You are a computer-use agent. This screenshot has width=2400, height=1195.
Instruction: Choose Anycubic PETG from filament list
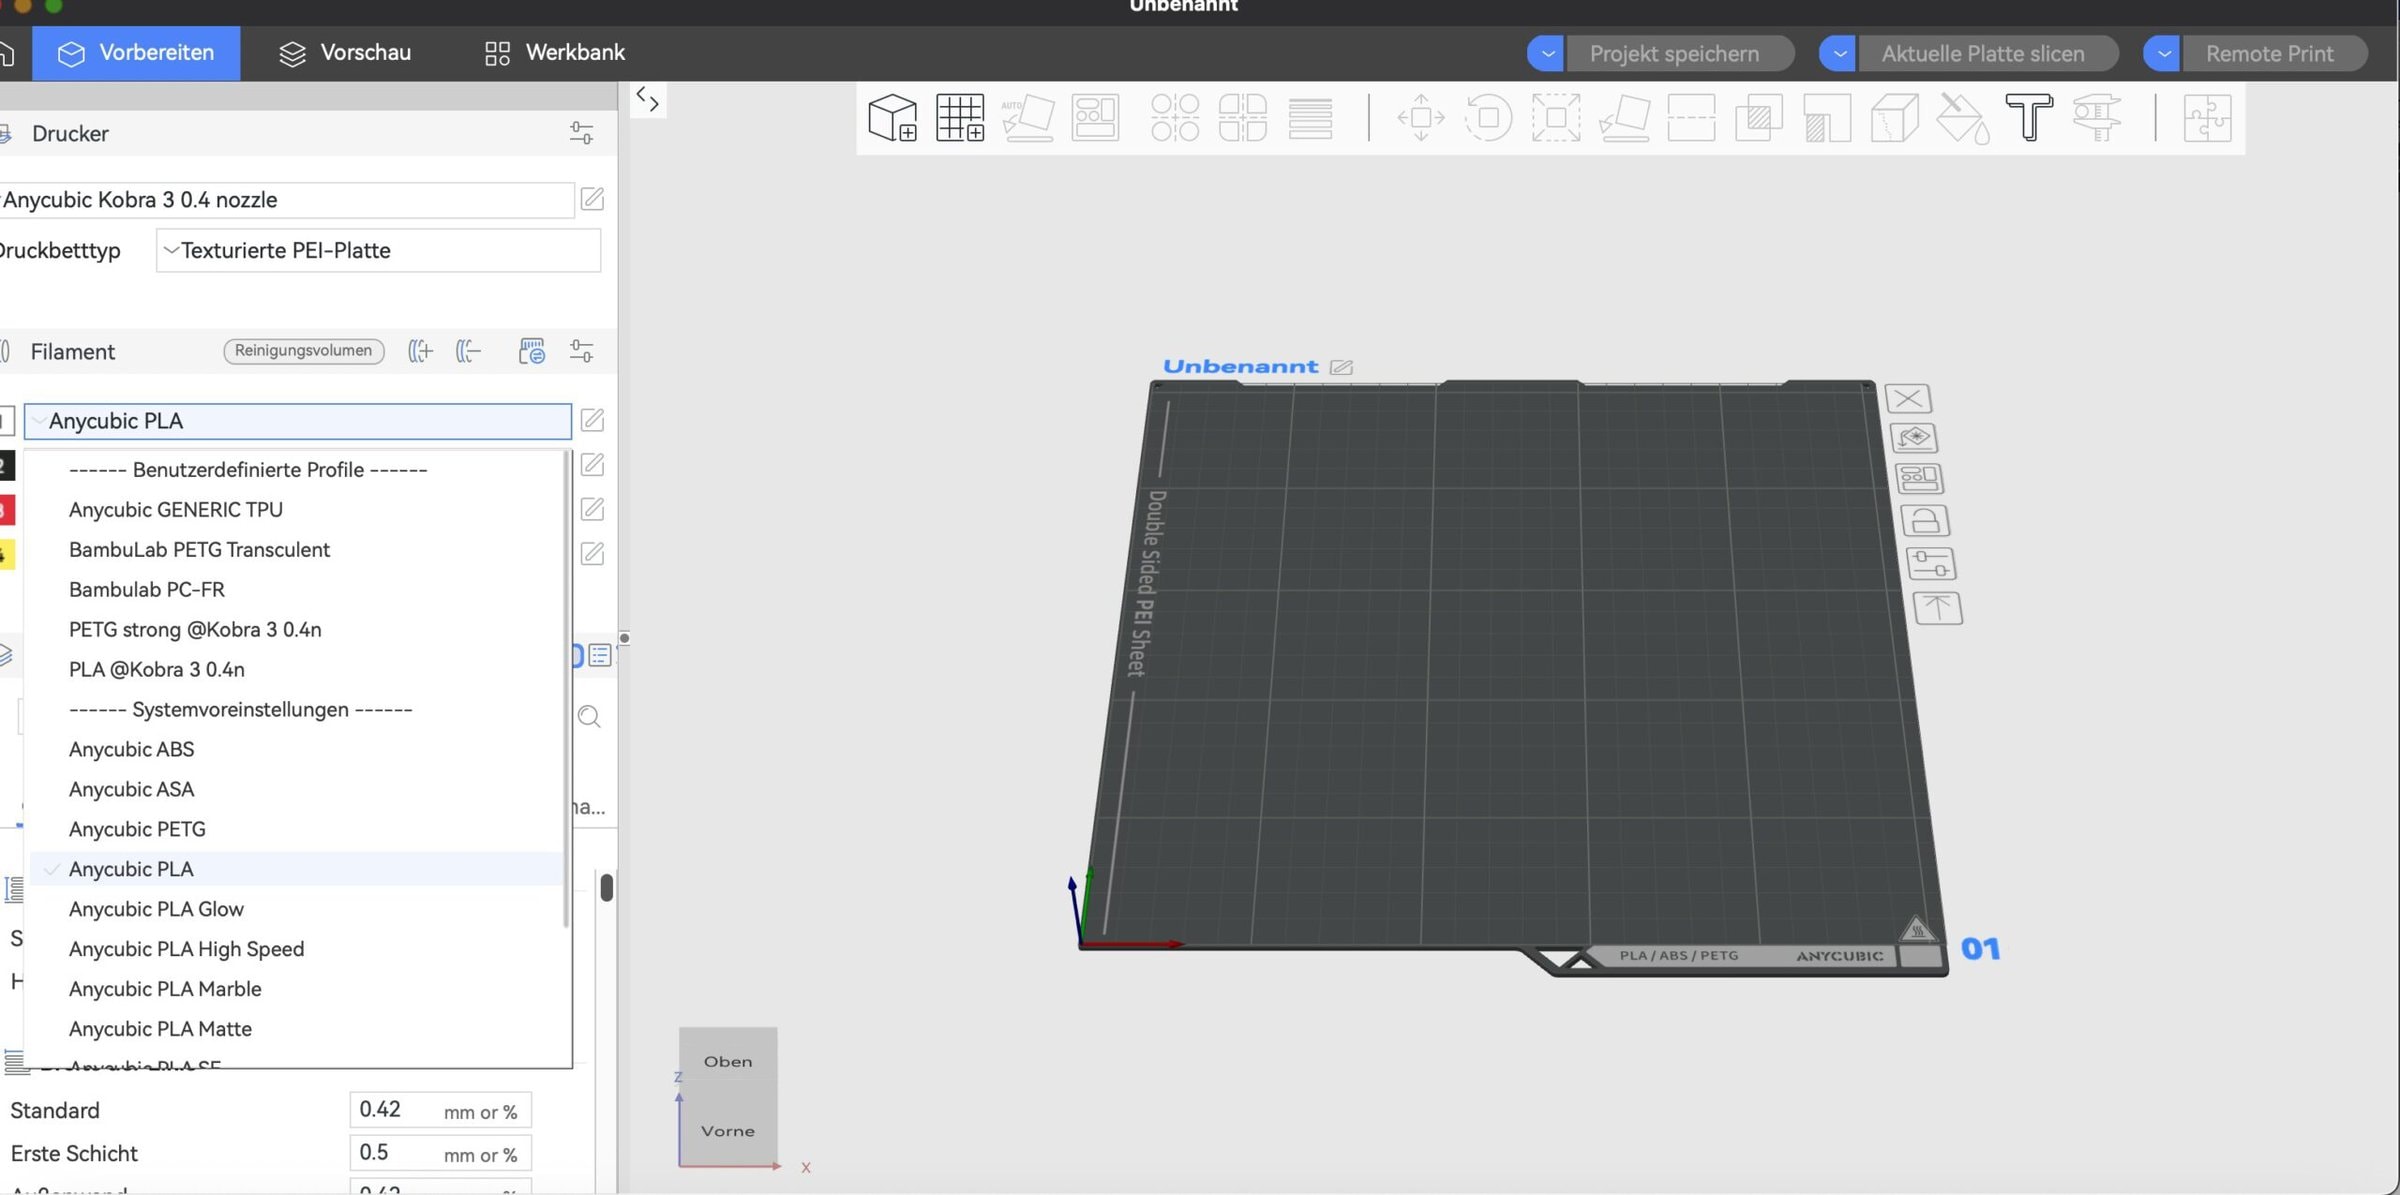[137, 829]
